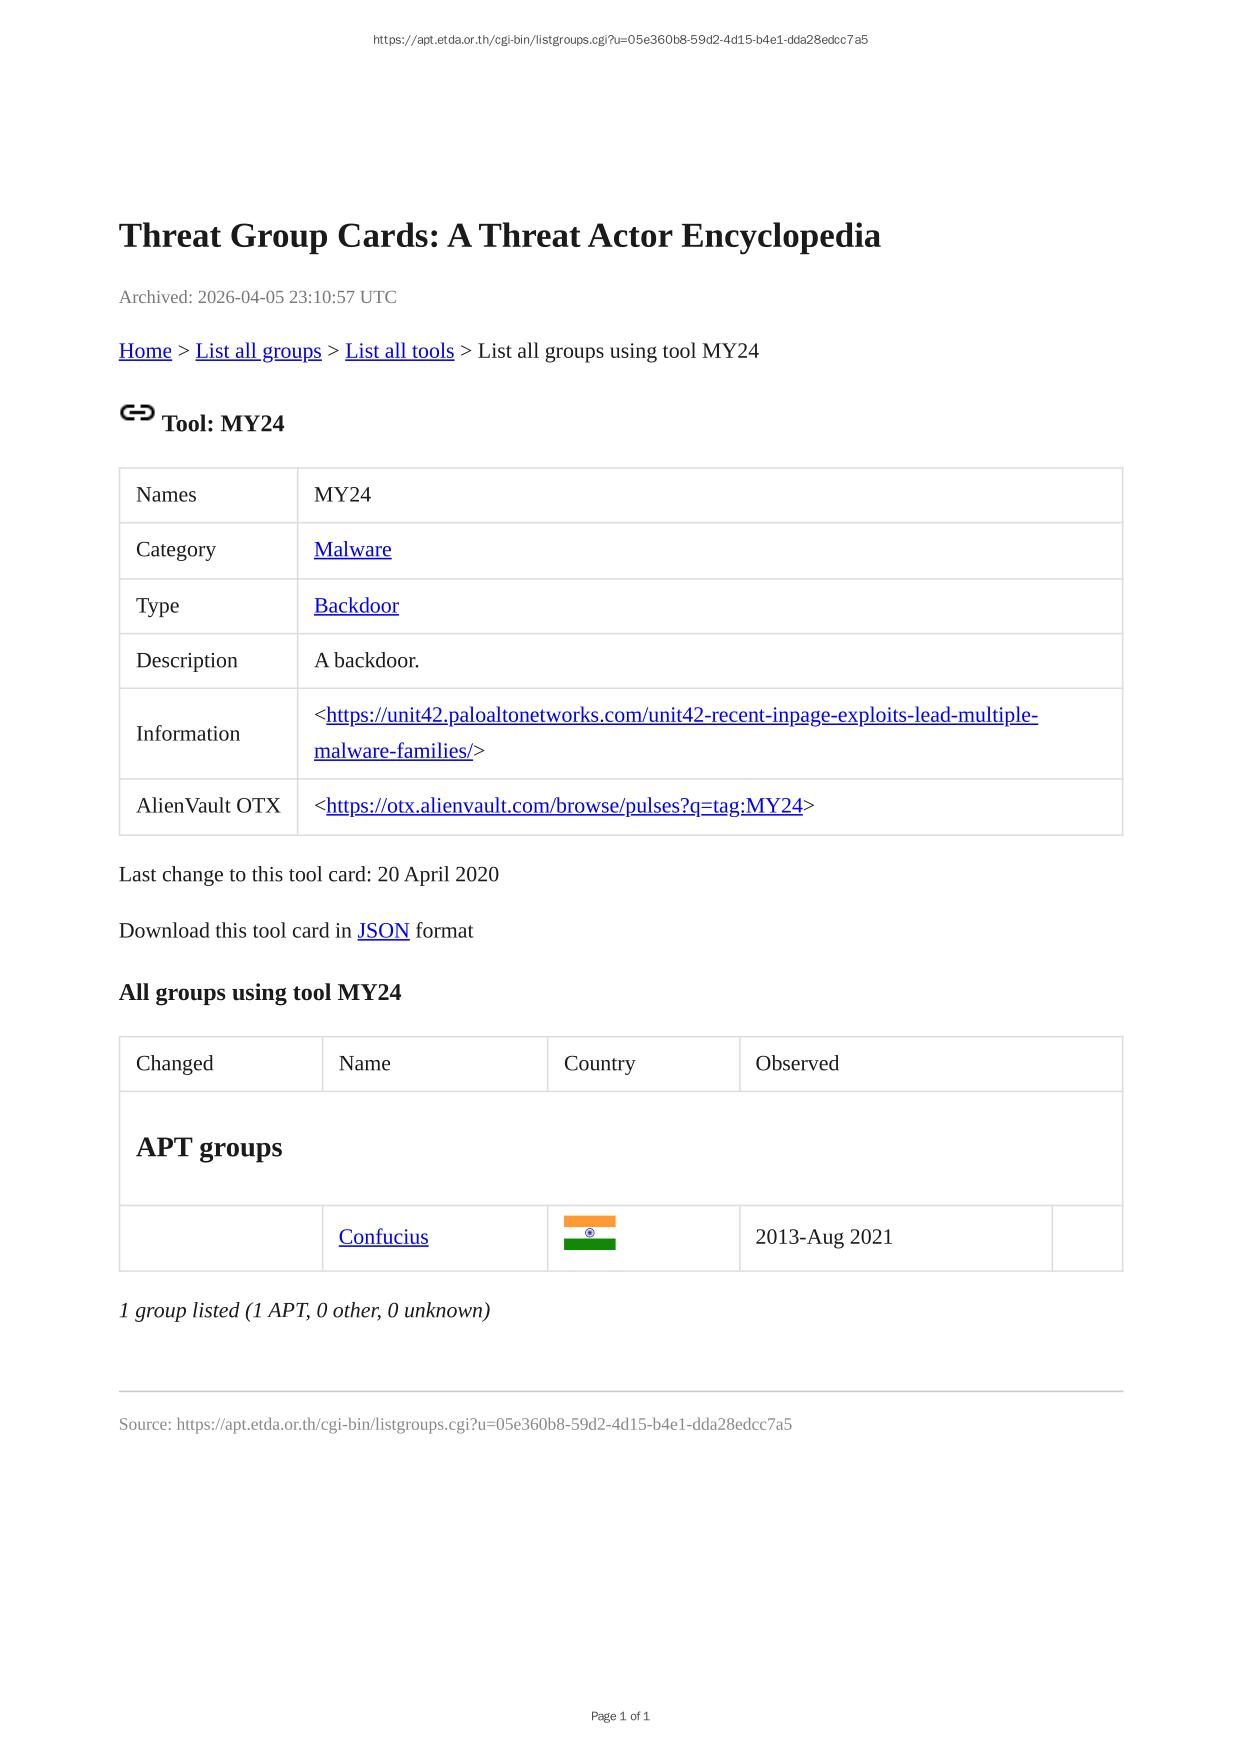Go to List all groups breadcrumb
Screen dimensions: 1242x1756
258,351
